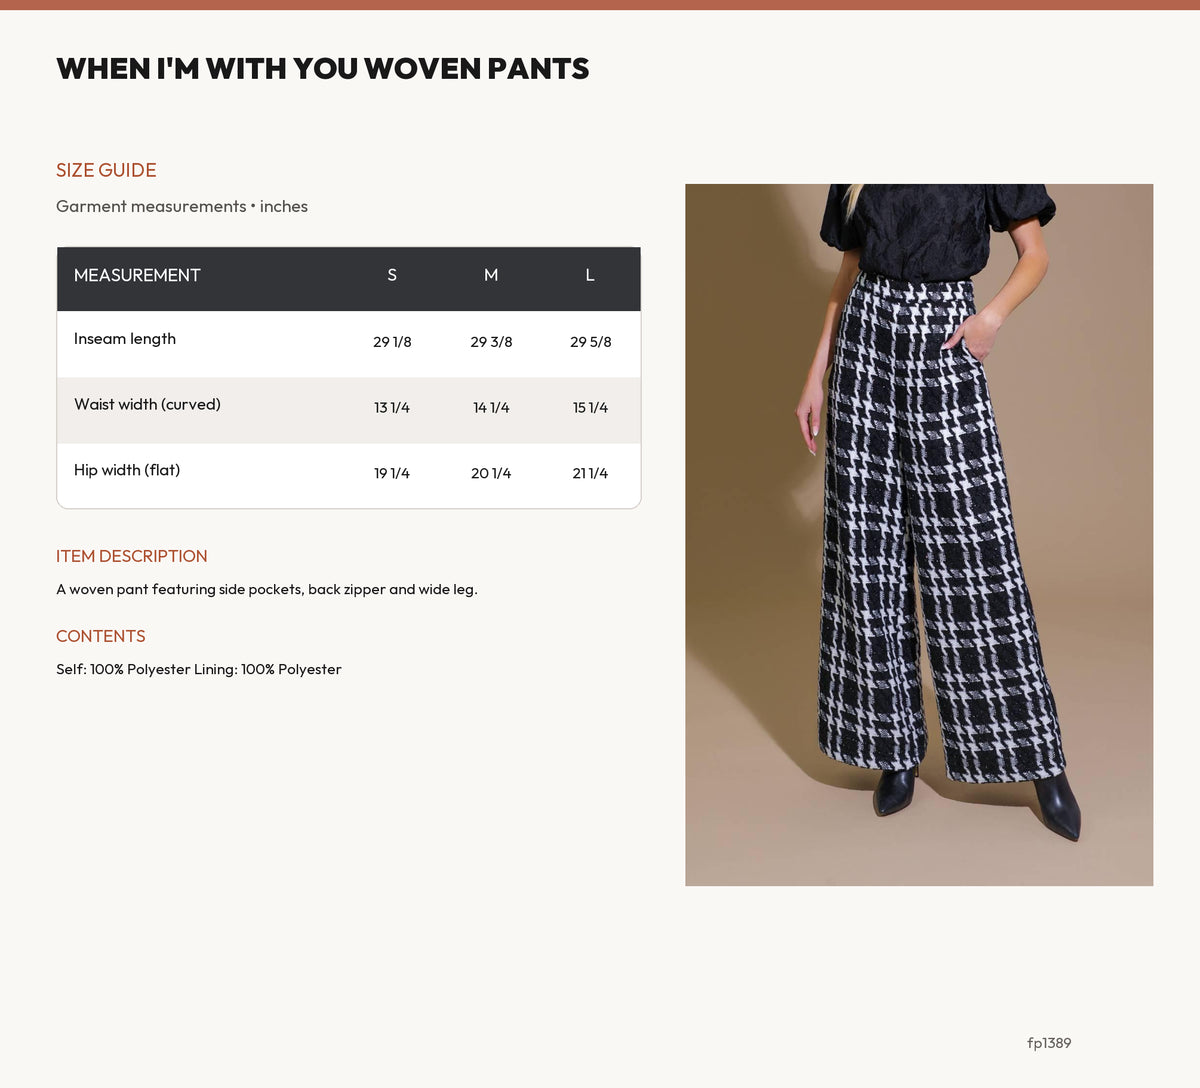Click the Garment measurements inches subtitle

182,206
